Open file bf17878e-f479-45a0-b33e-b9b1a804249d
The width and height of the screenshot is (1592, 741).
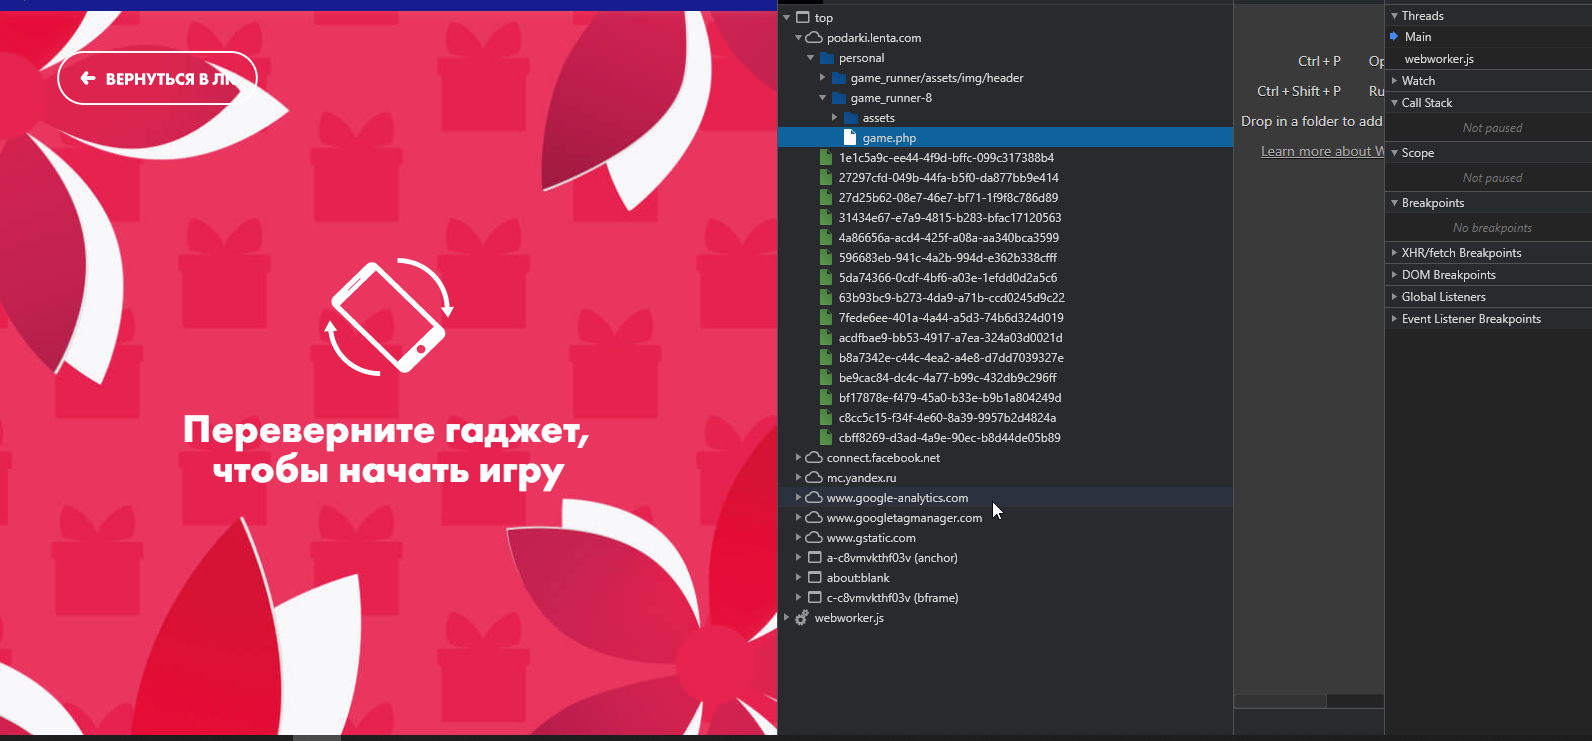tap(950, 398)
